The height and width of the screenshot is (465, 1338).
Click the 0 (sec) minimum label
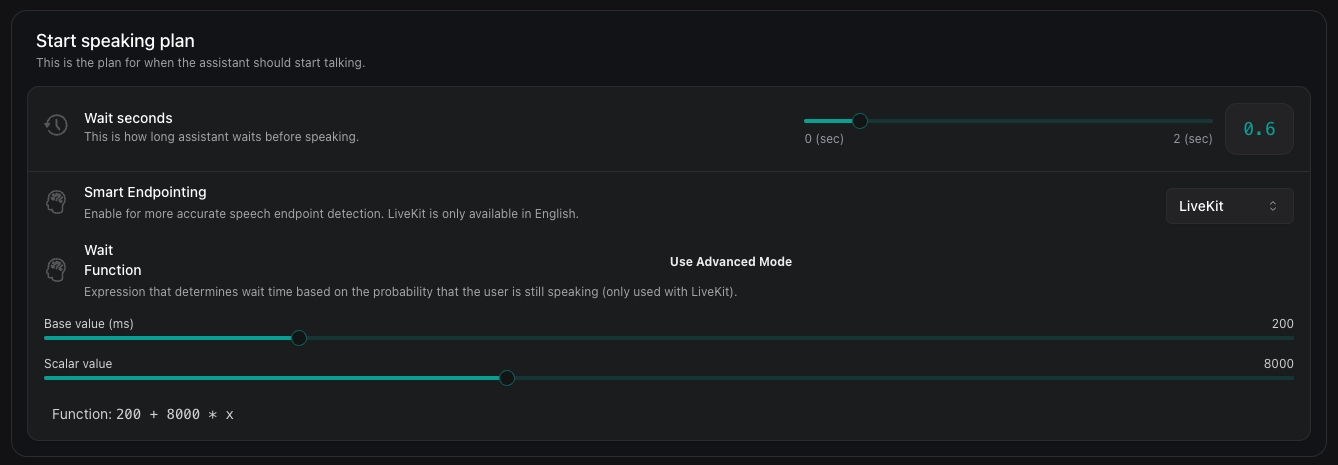824,139
